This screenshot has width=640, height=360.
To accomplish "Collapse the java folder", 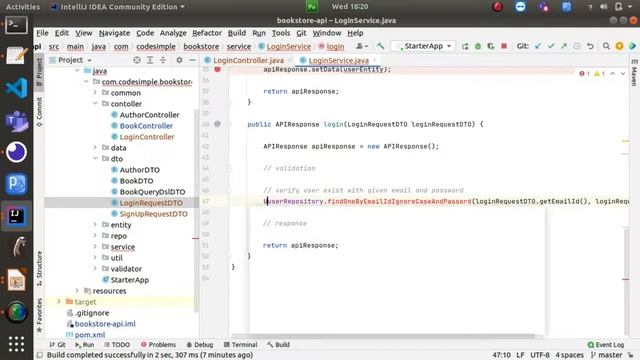I will (x=77, y=71).
